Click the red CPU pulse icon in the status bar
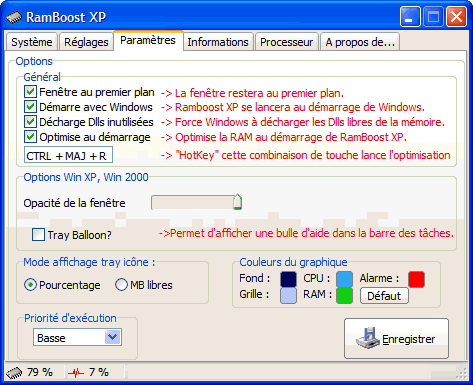473x385 pixels. pyautogui.click(x=76, y=373)
